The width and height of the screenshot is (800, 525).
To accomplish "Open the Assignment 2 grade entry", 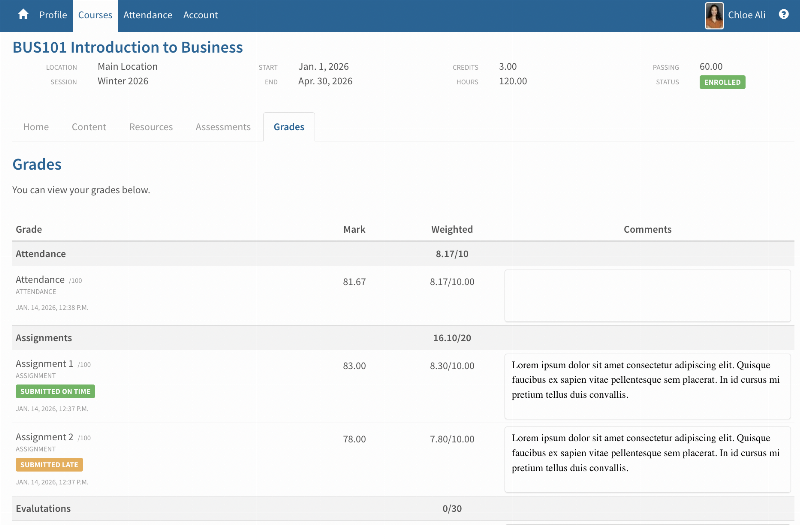I will (x=45, y=437).
